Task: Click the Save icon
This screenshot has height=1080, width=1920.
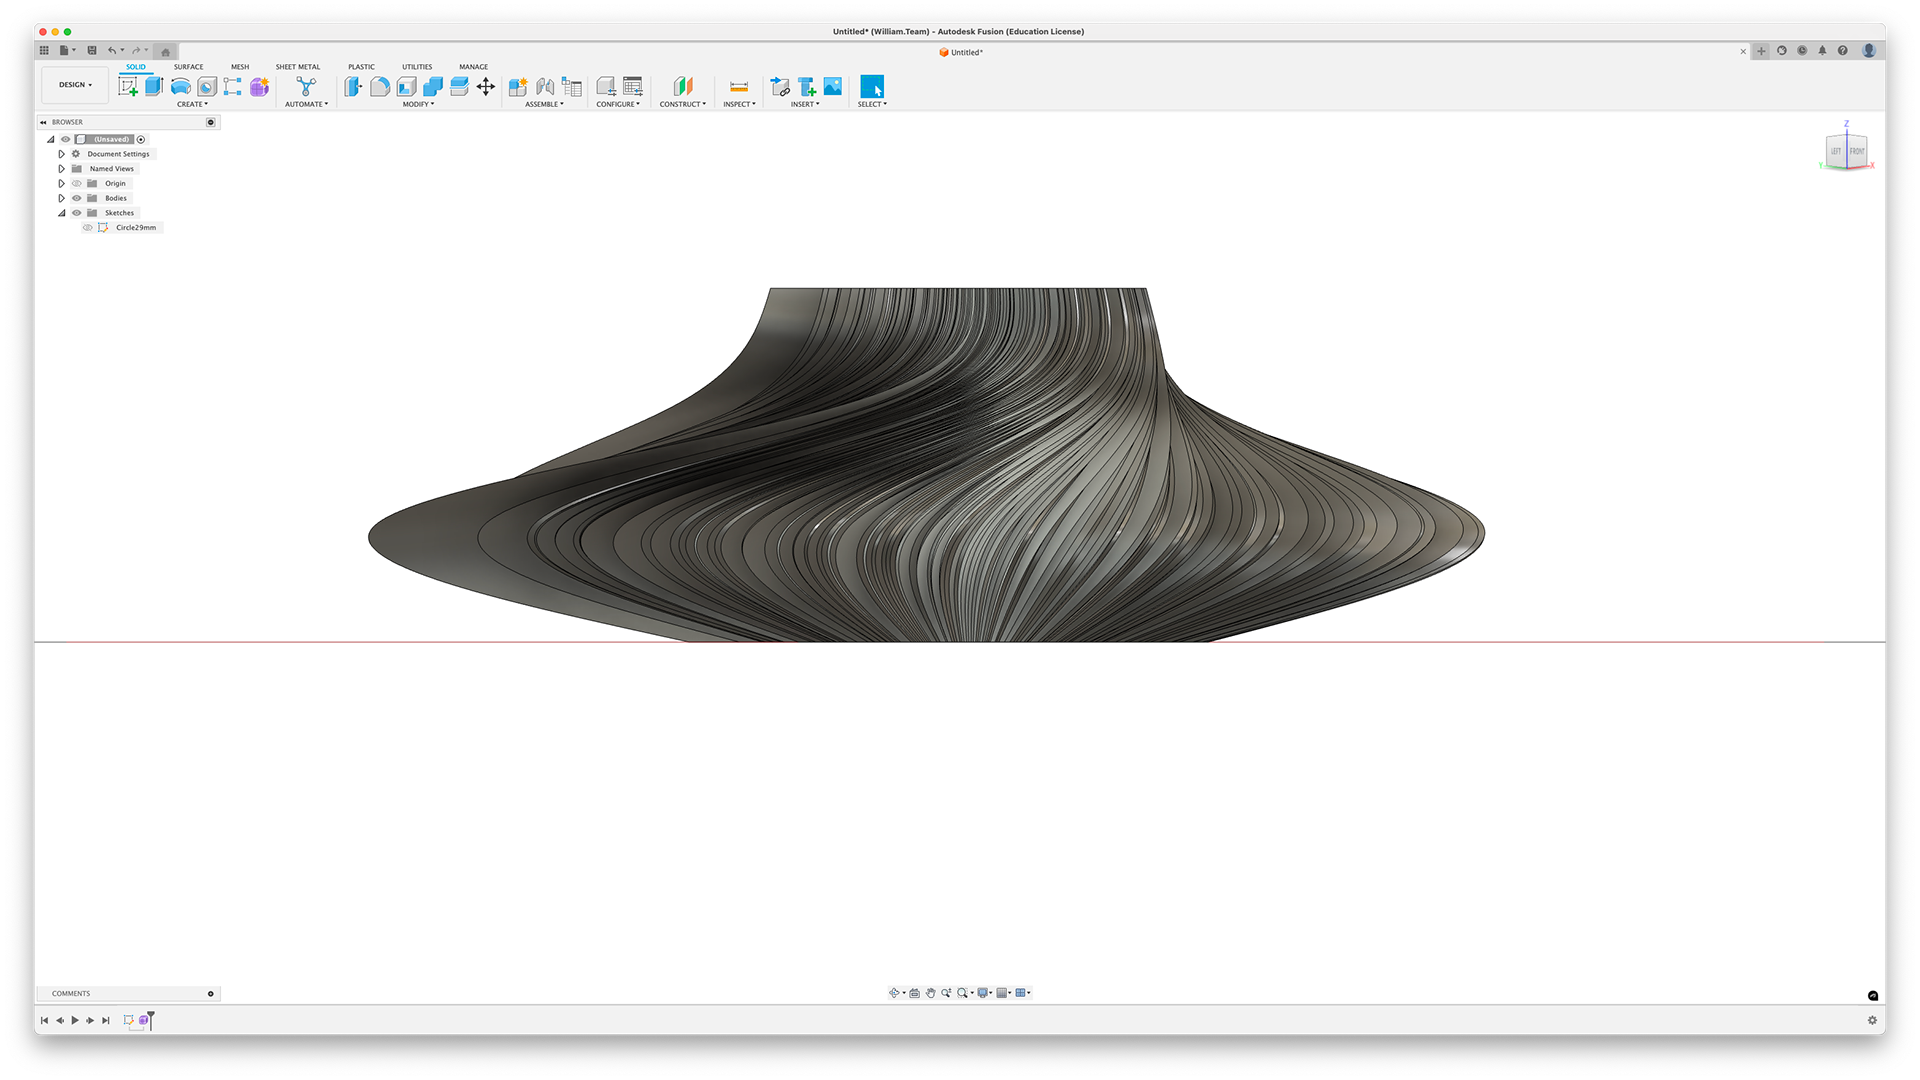Action: tap(92, 50)
